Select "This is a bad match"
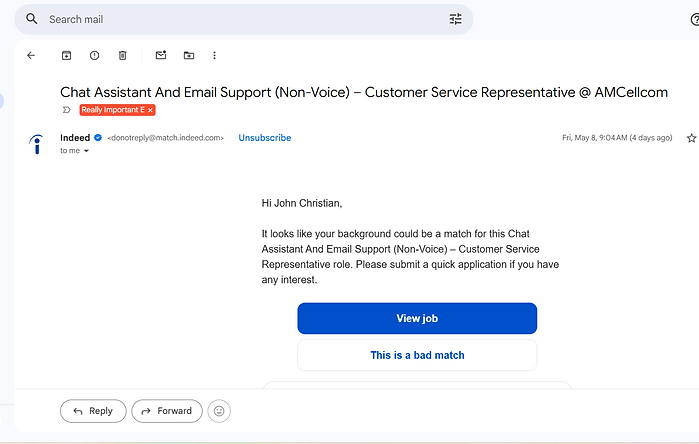699x444 pixels. coord(417,355)
